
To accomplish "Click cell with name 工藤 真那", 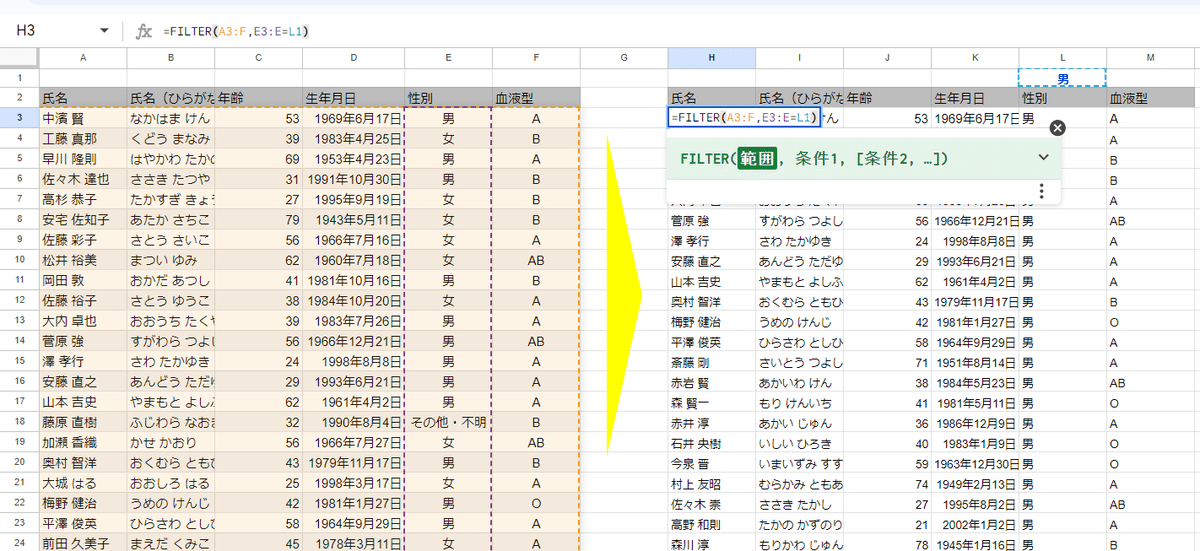I will [x=83, y=138].
